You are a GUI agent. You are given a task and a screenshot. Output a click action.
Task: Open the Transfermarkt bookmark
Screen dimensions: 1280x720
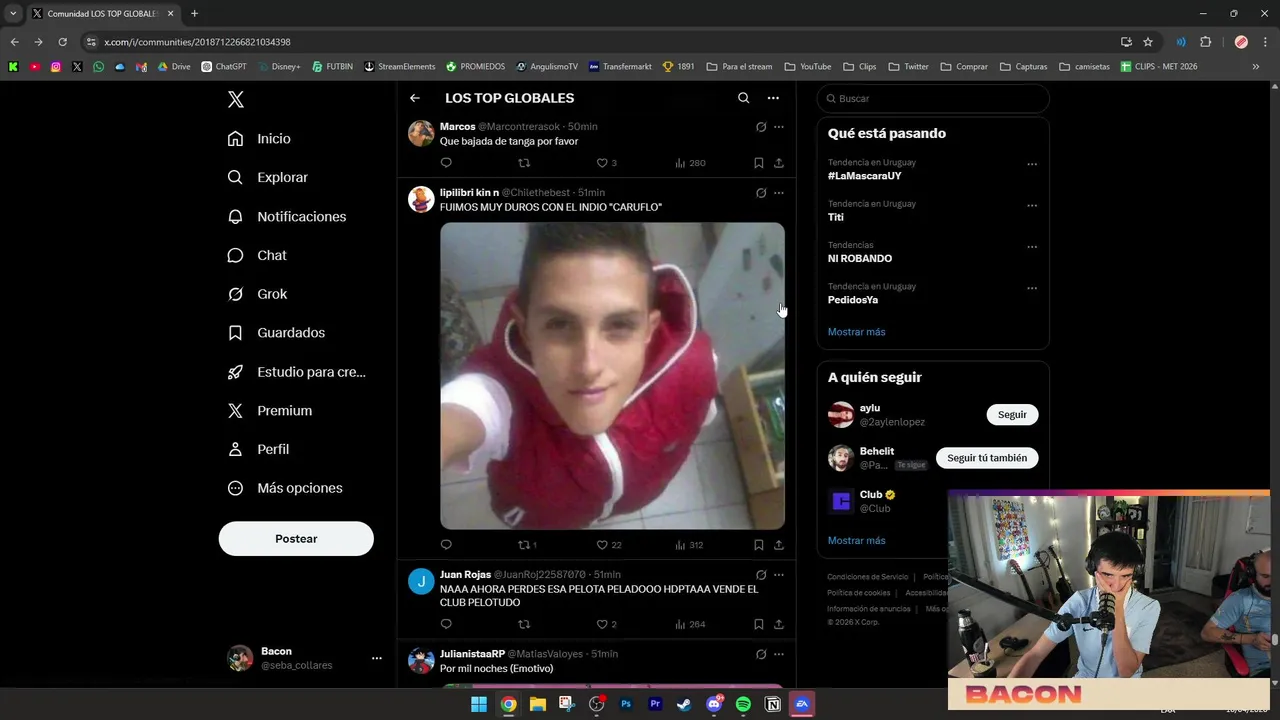click(x=620, y=67)
